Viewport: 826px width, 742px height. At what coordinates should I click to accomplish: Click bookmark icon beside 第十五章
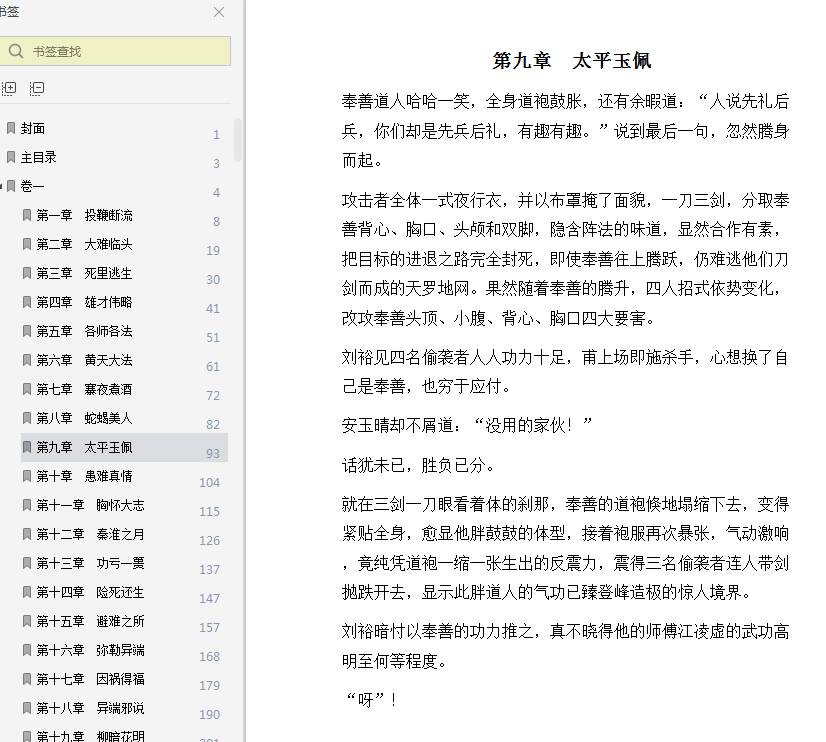coord(27,621)
